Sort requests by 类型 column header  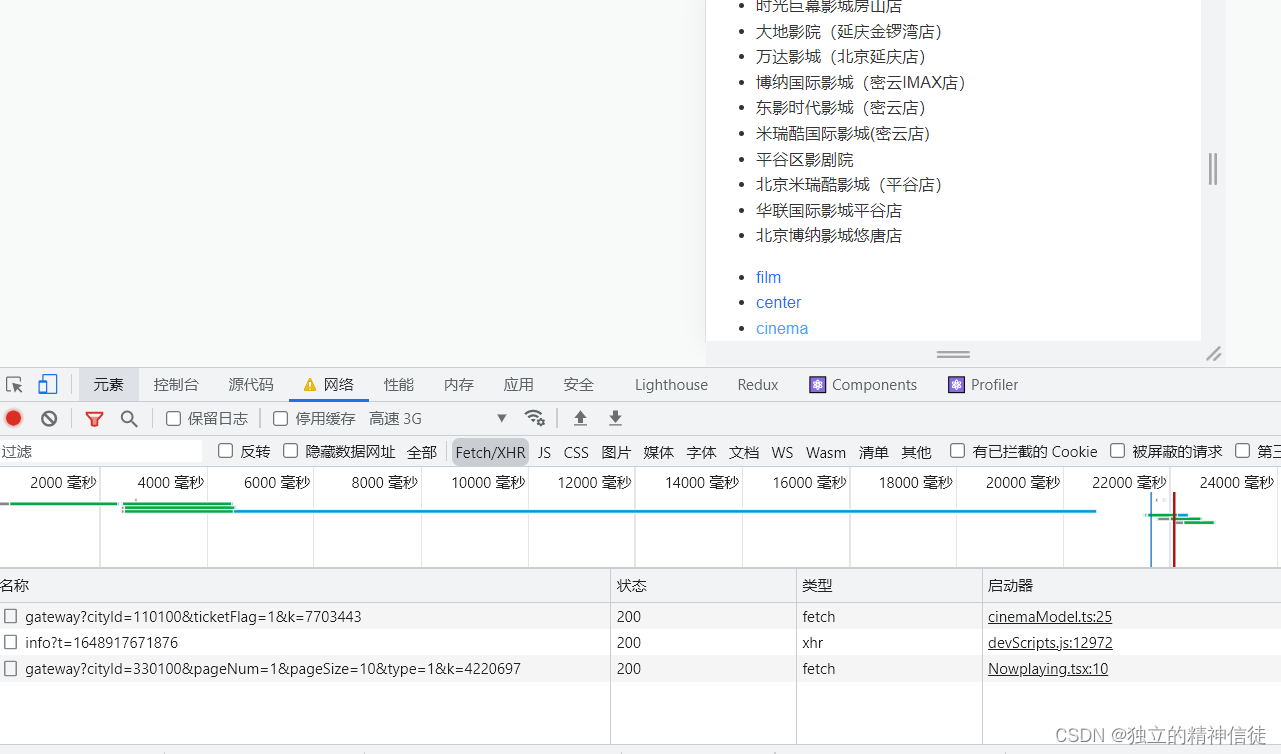click(x=889, y=585)
